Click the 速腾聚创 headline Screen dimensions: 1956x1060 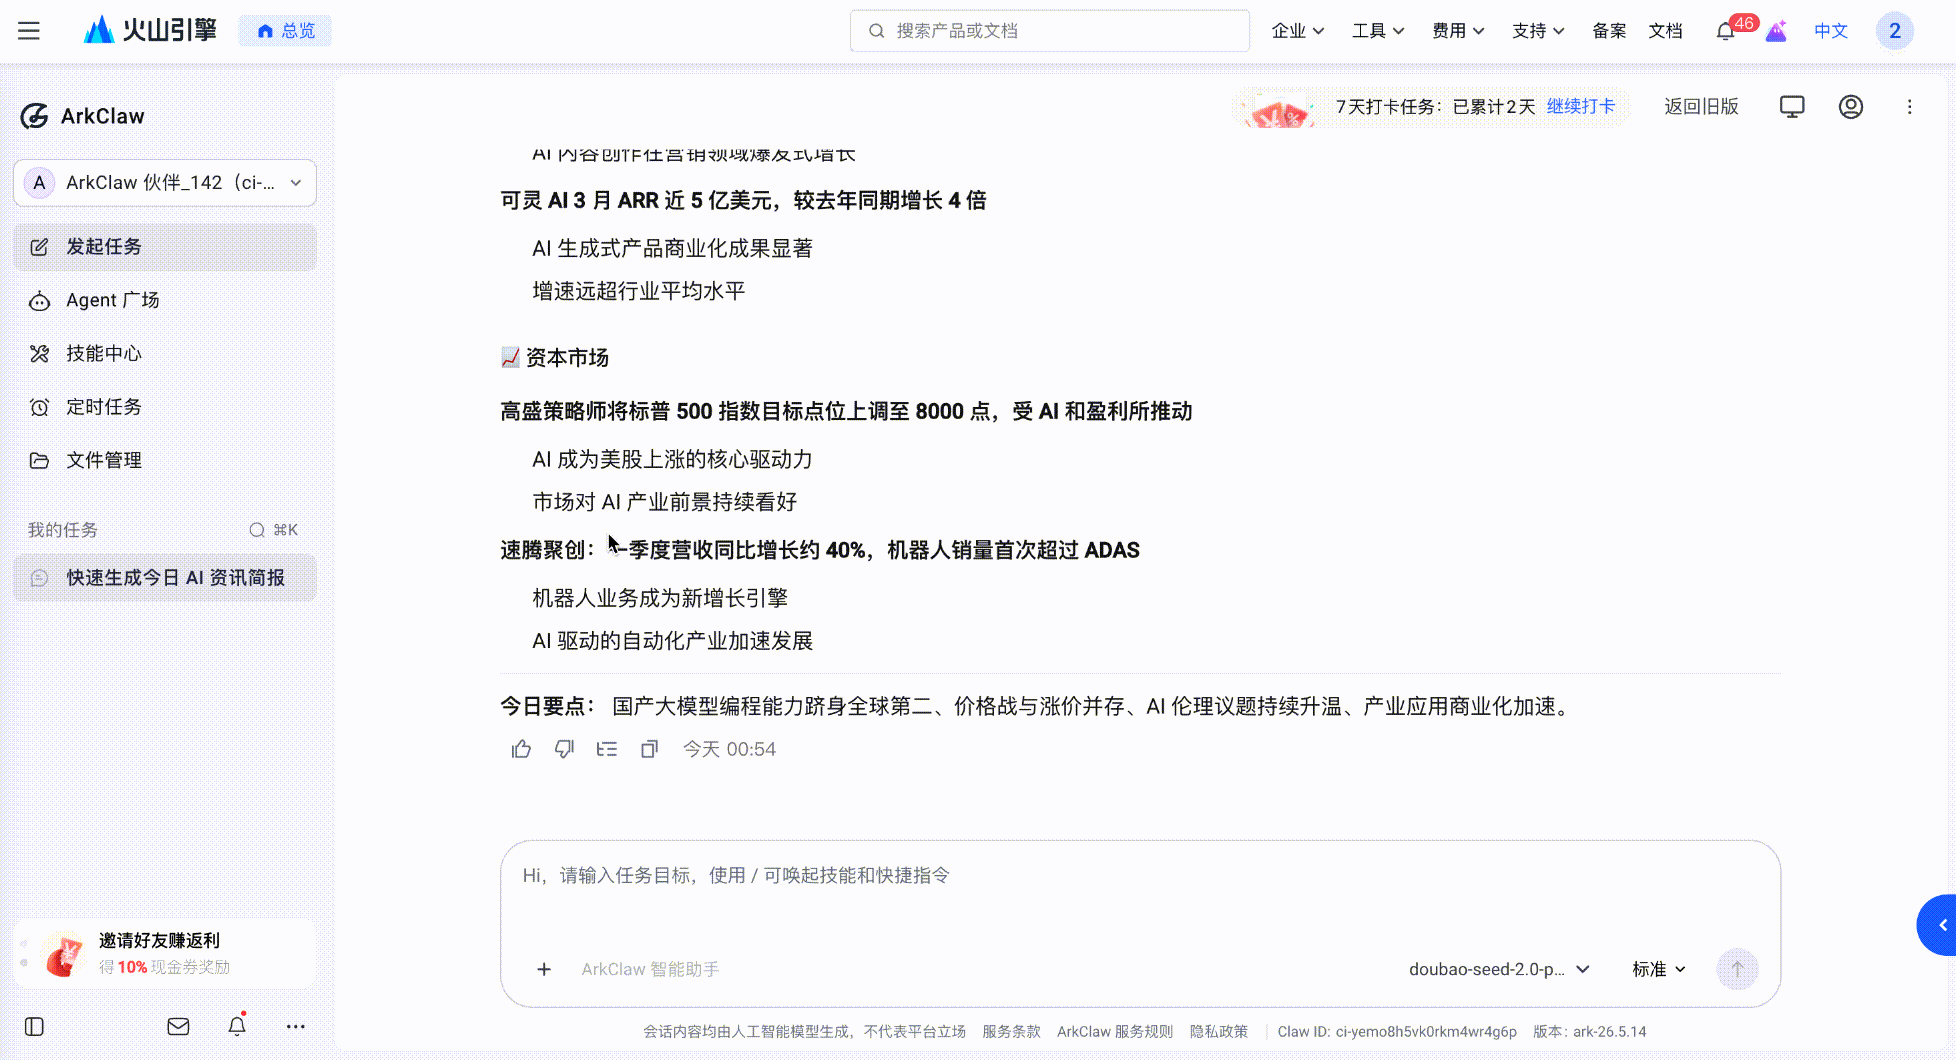tap(821, 550)
